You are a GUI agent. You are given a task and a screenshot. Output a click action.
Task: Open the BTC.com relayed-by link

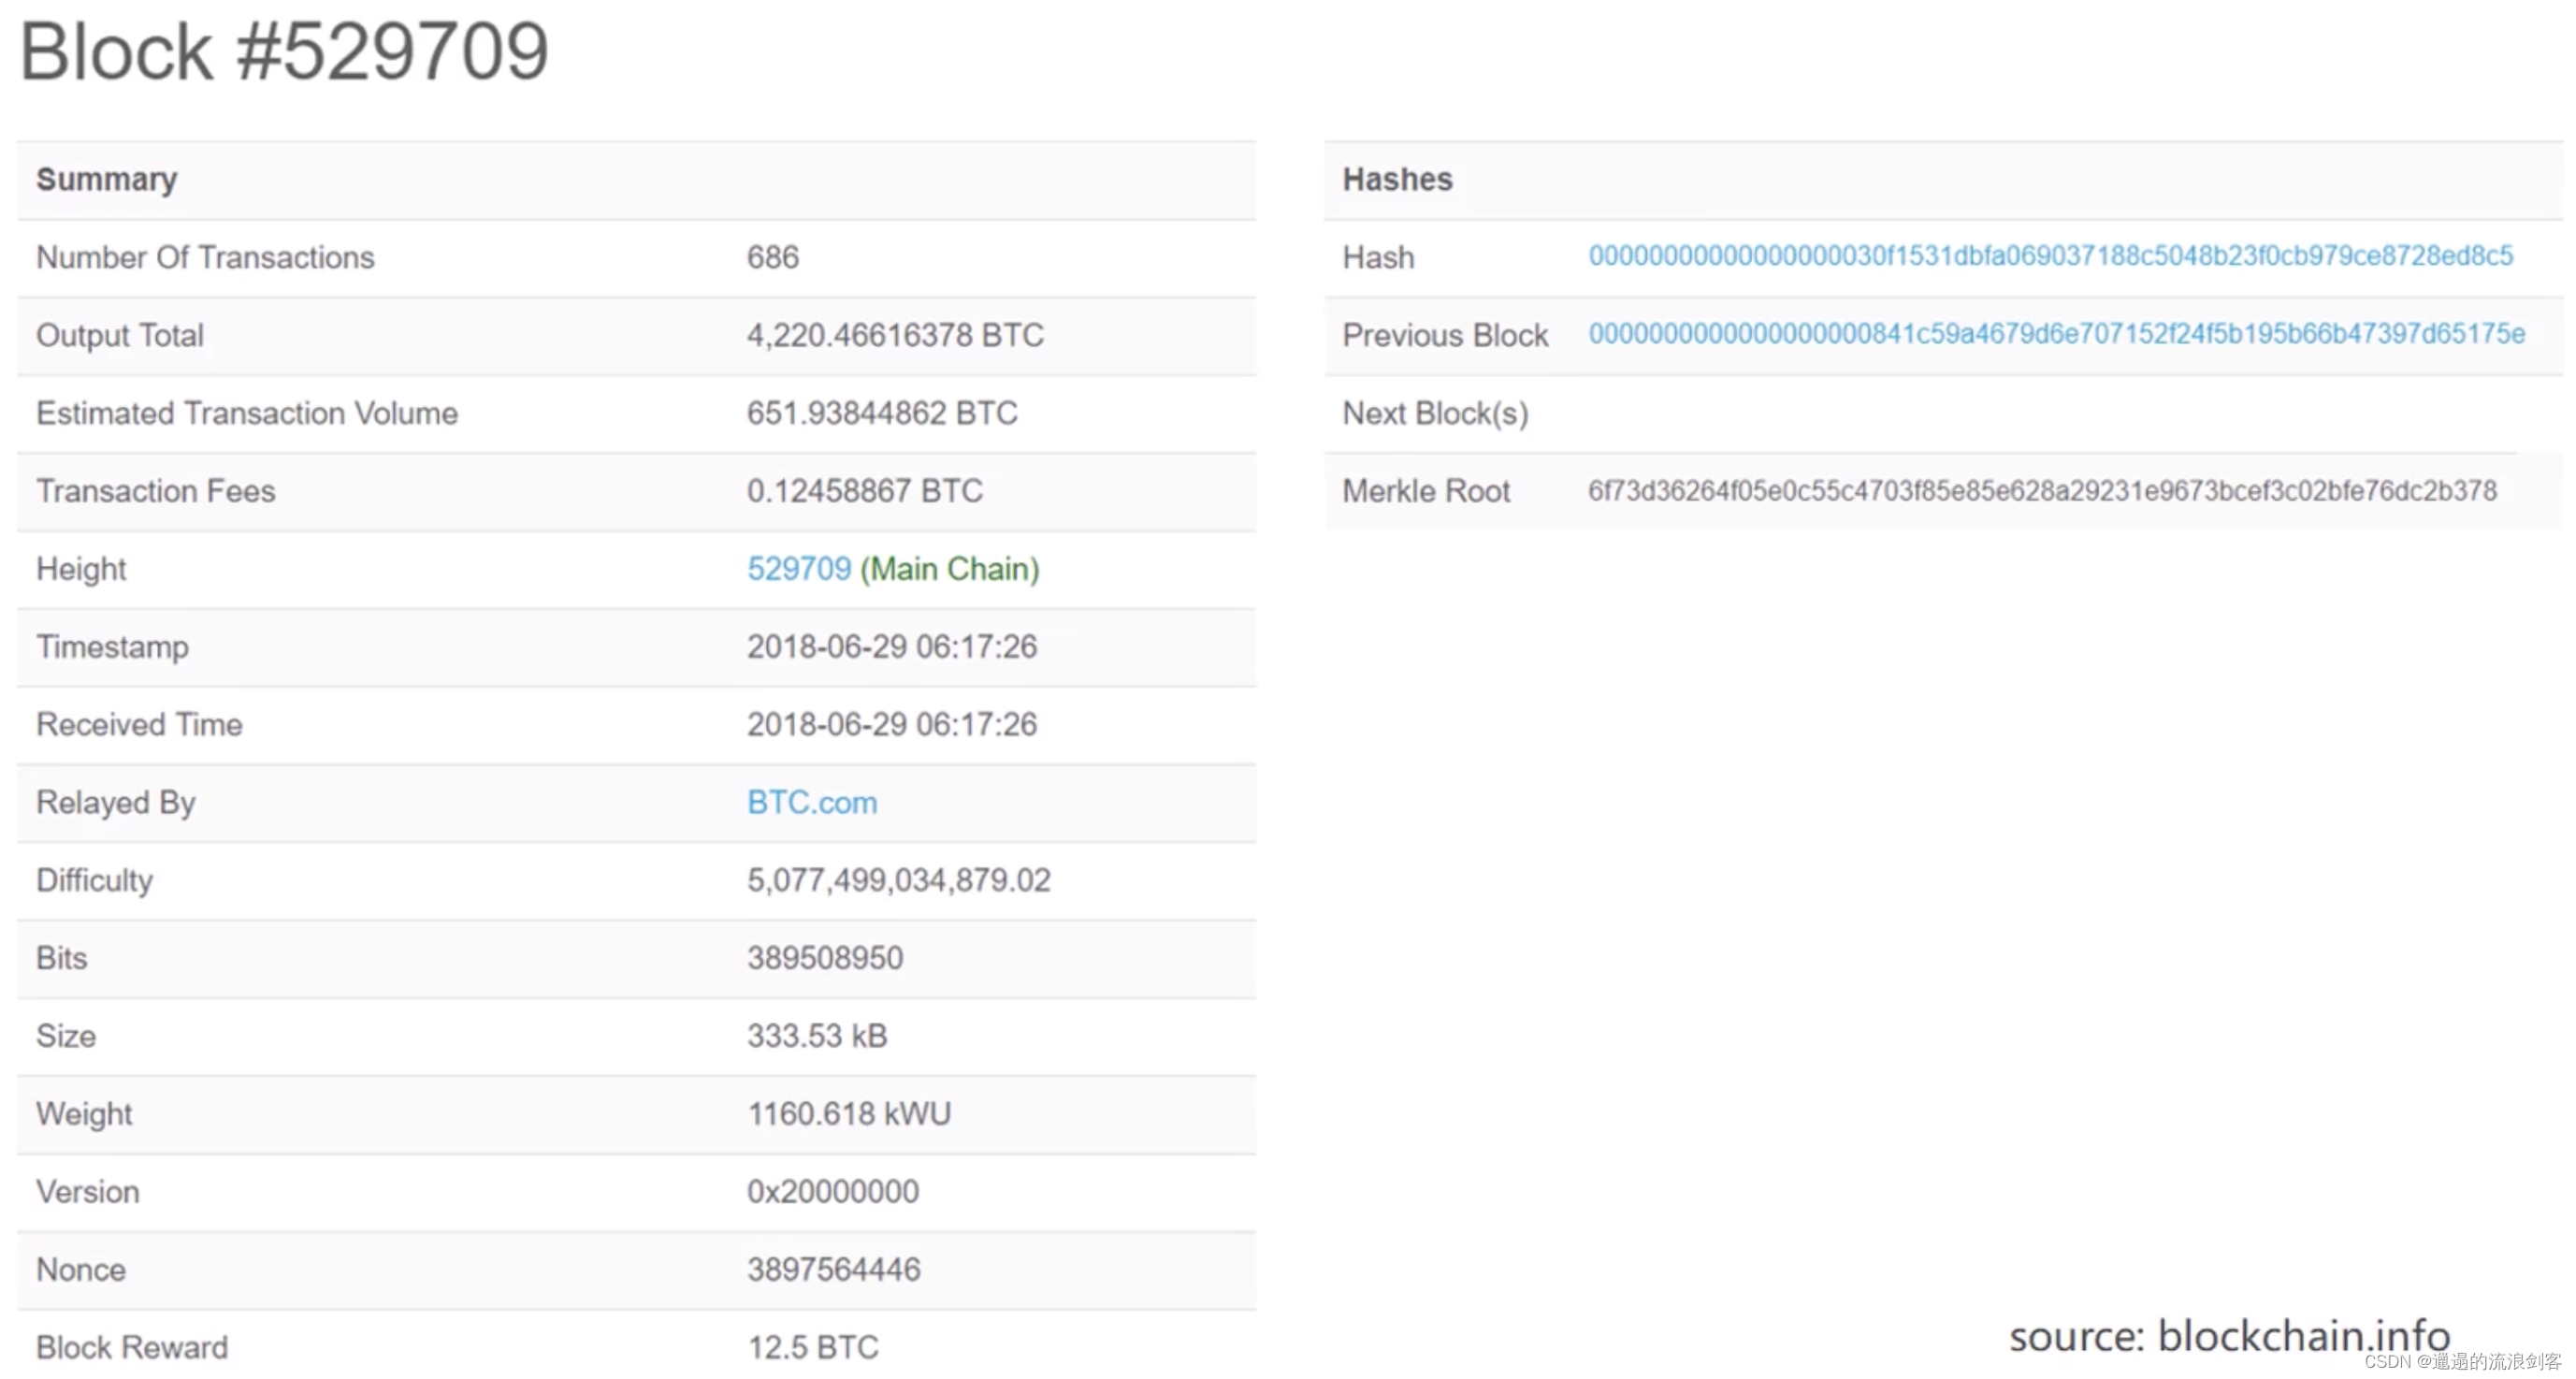811,802
